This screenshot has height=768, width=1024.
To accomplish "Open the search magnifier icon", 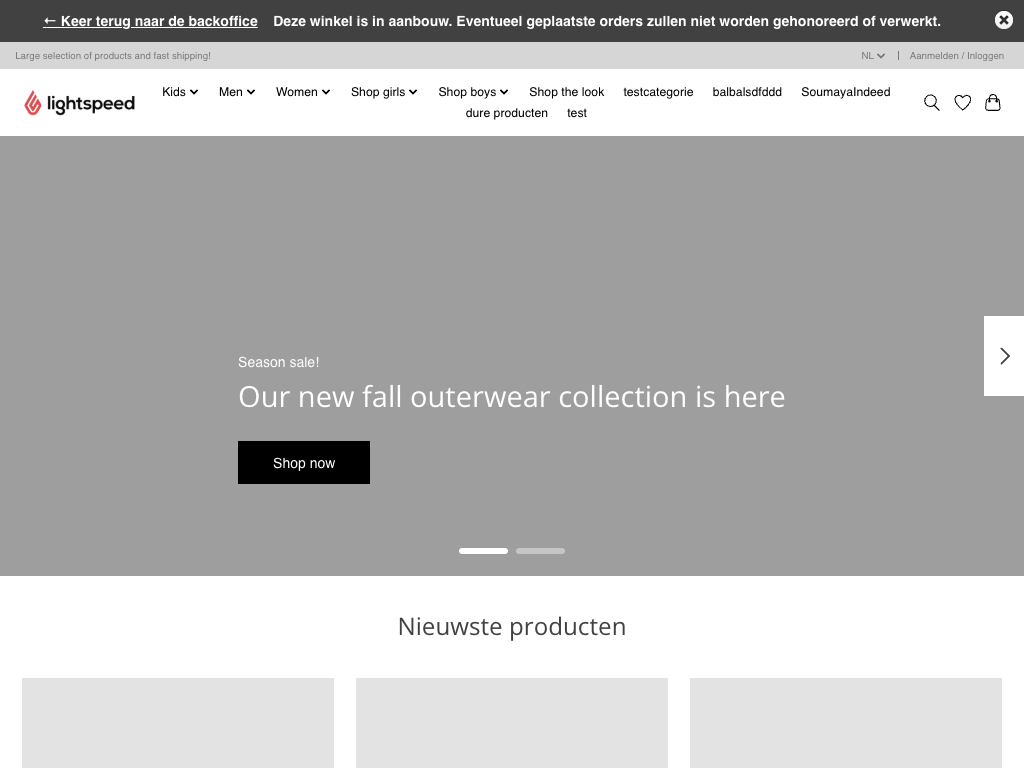I will (931, 102).
